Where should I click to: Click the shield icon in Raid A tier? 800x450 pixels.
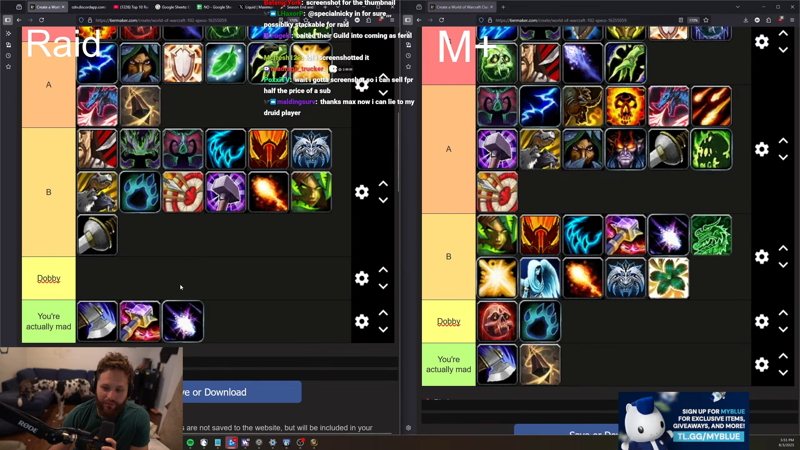pos(183,63)
